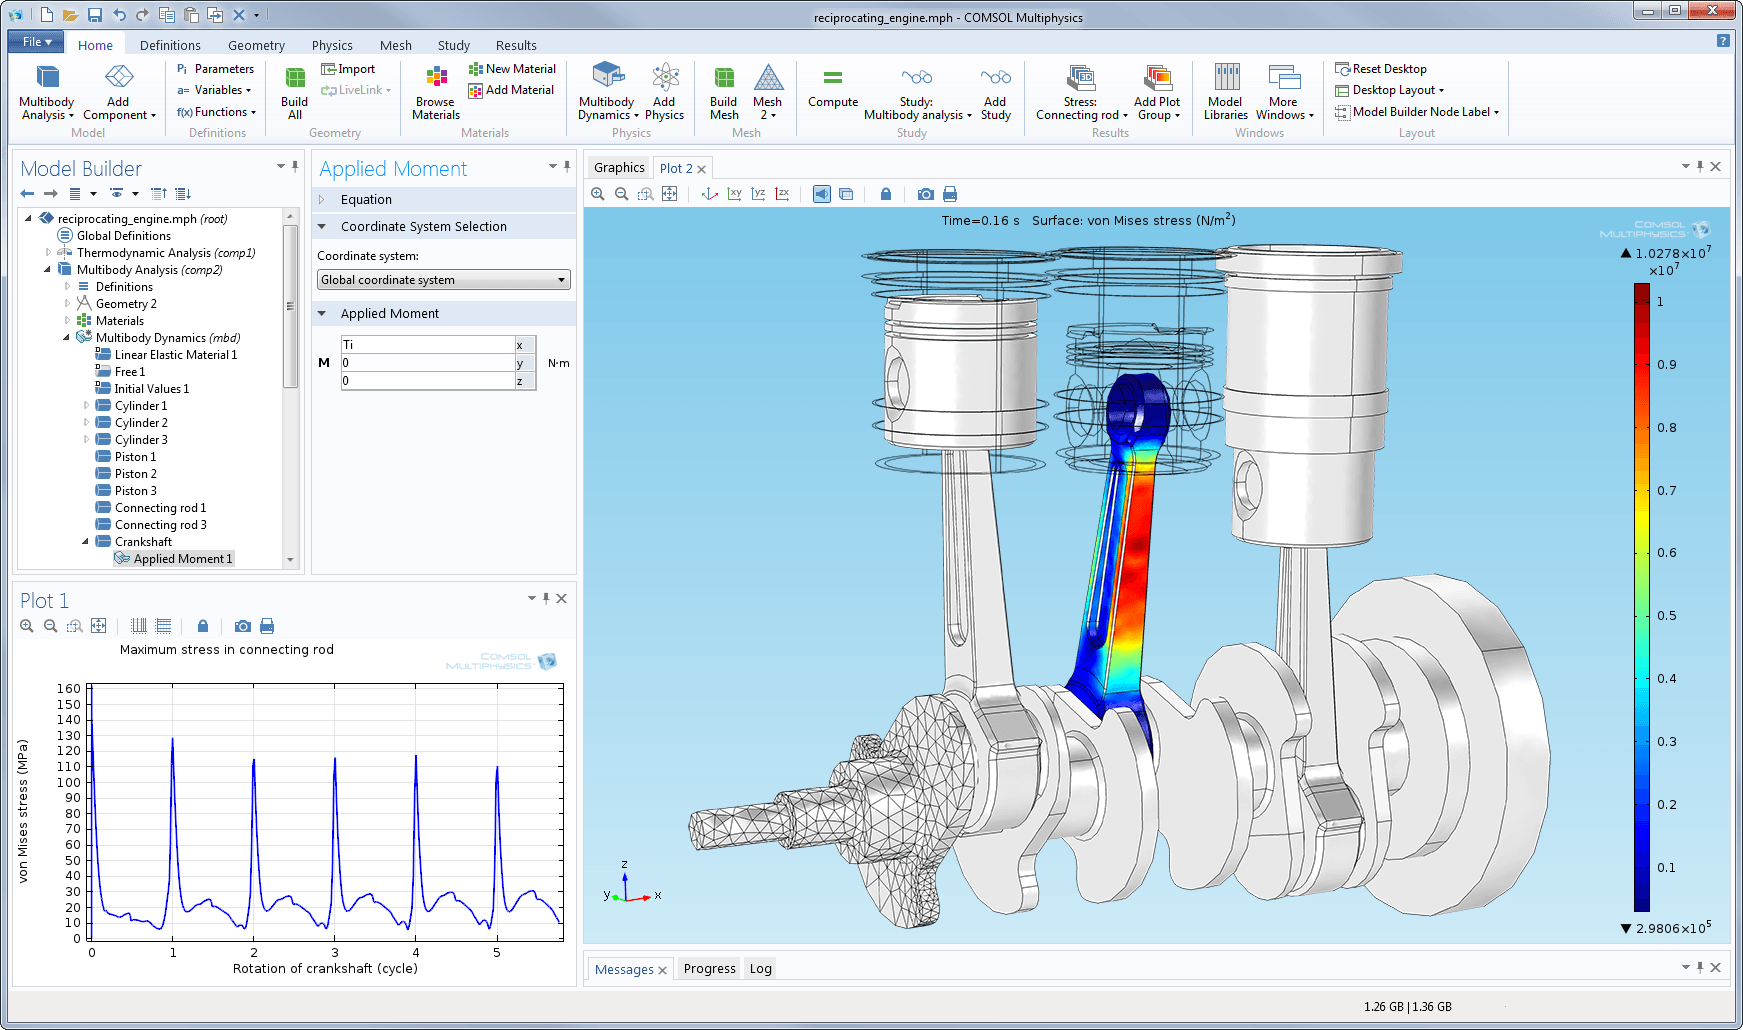The height and width of the screenshot is (1030, 1743).
Task: Click zoom box icon in Plot 2 toolbar
Action: pos(646,194)
